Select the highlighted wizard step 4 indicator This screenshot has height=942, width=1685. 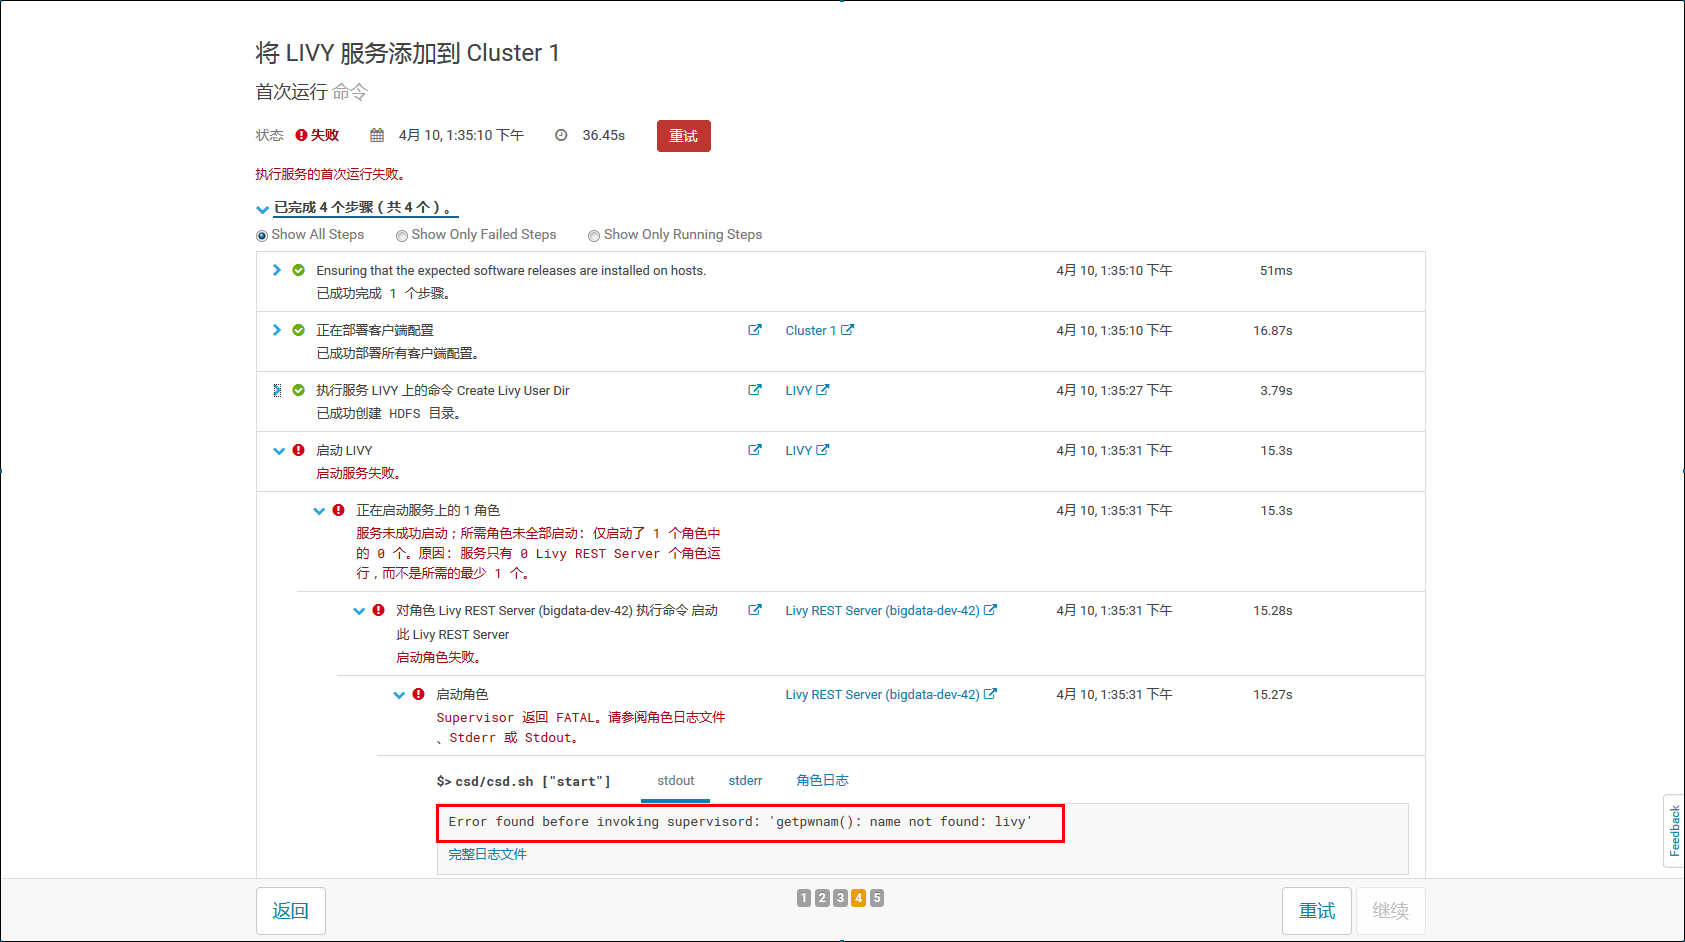858,898
